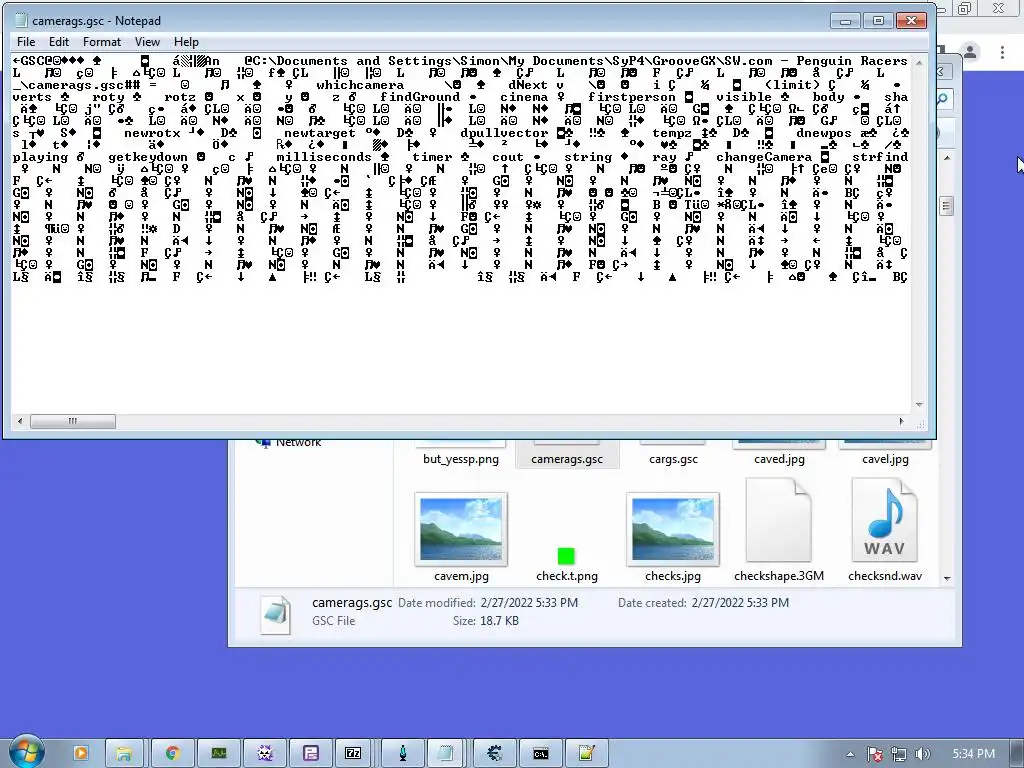Open Notepad++ from taskbar
The height and width of the screenshot is (768, 1024).
click(586, 753)
